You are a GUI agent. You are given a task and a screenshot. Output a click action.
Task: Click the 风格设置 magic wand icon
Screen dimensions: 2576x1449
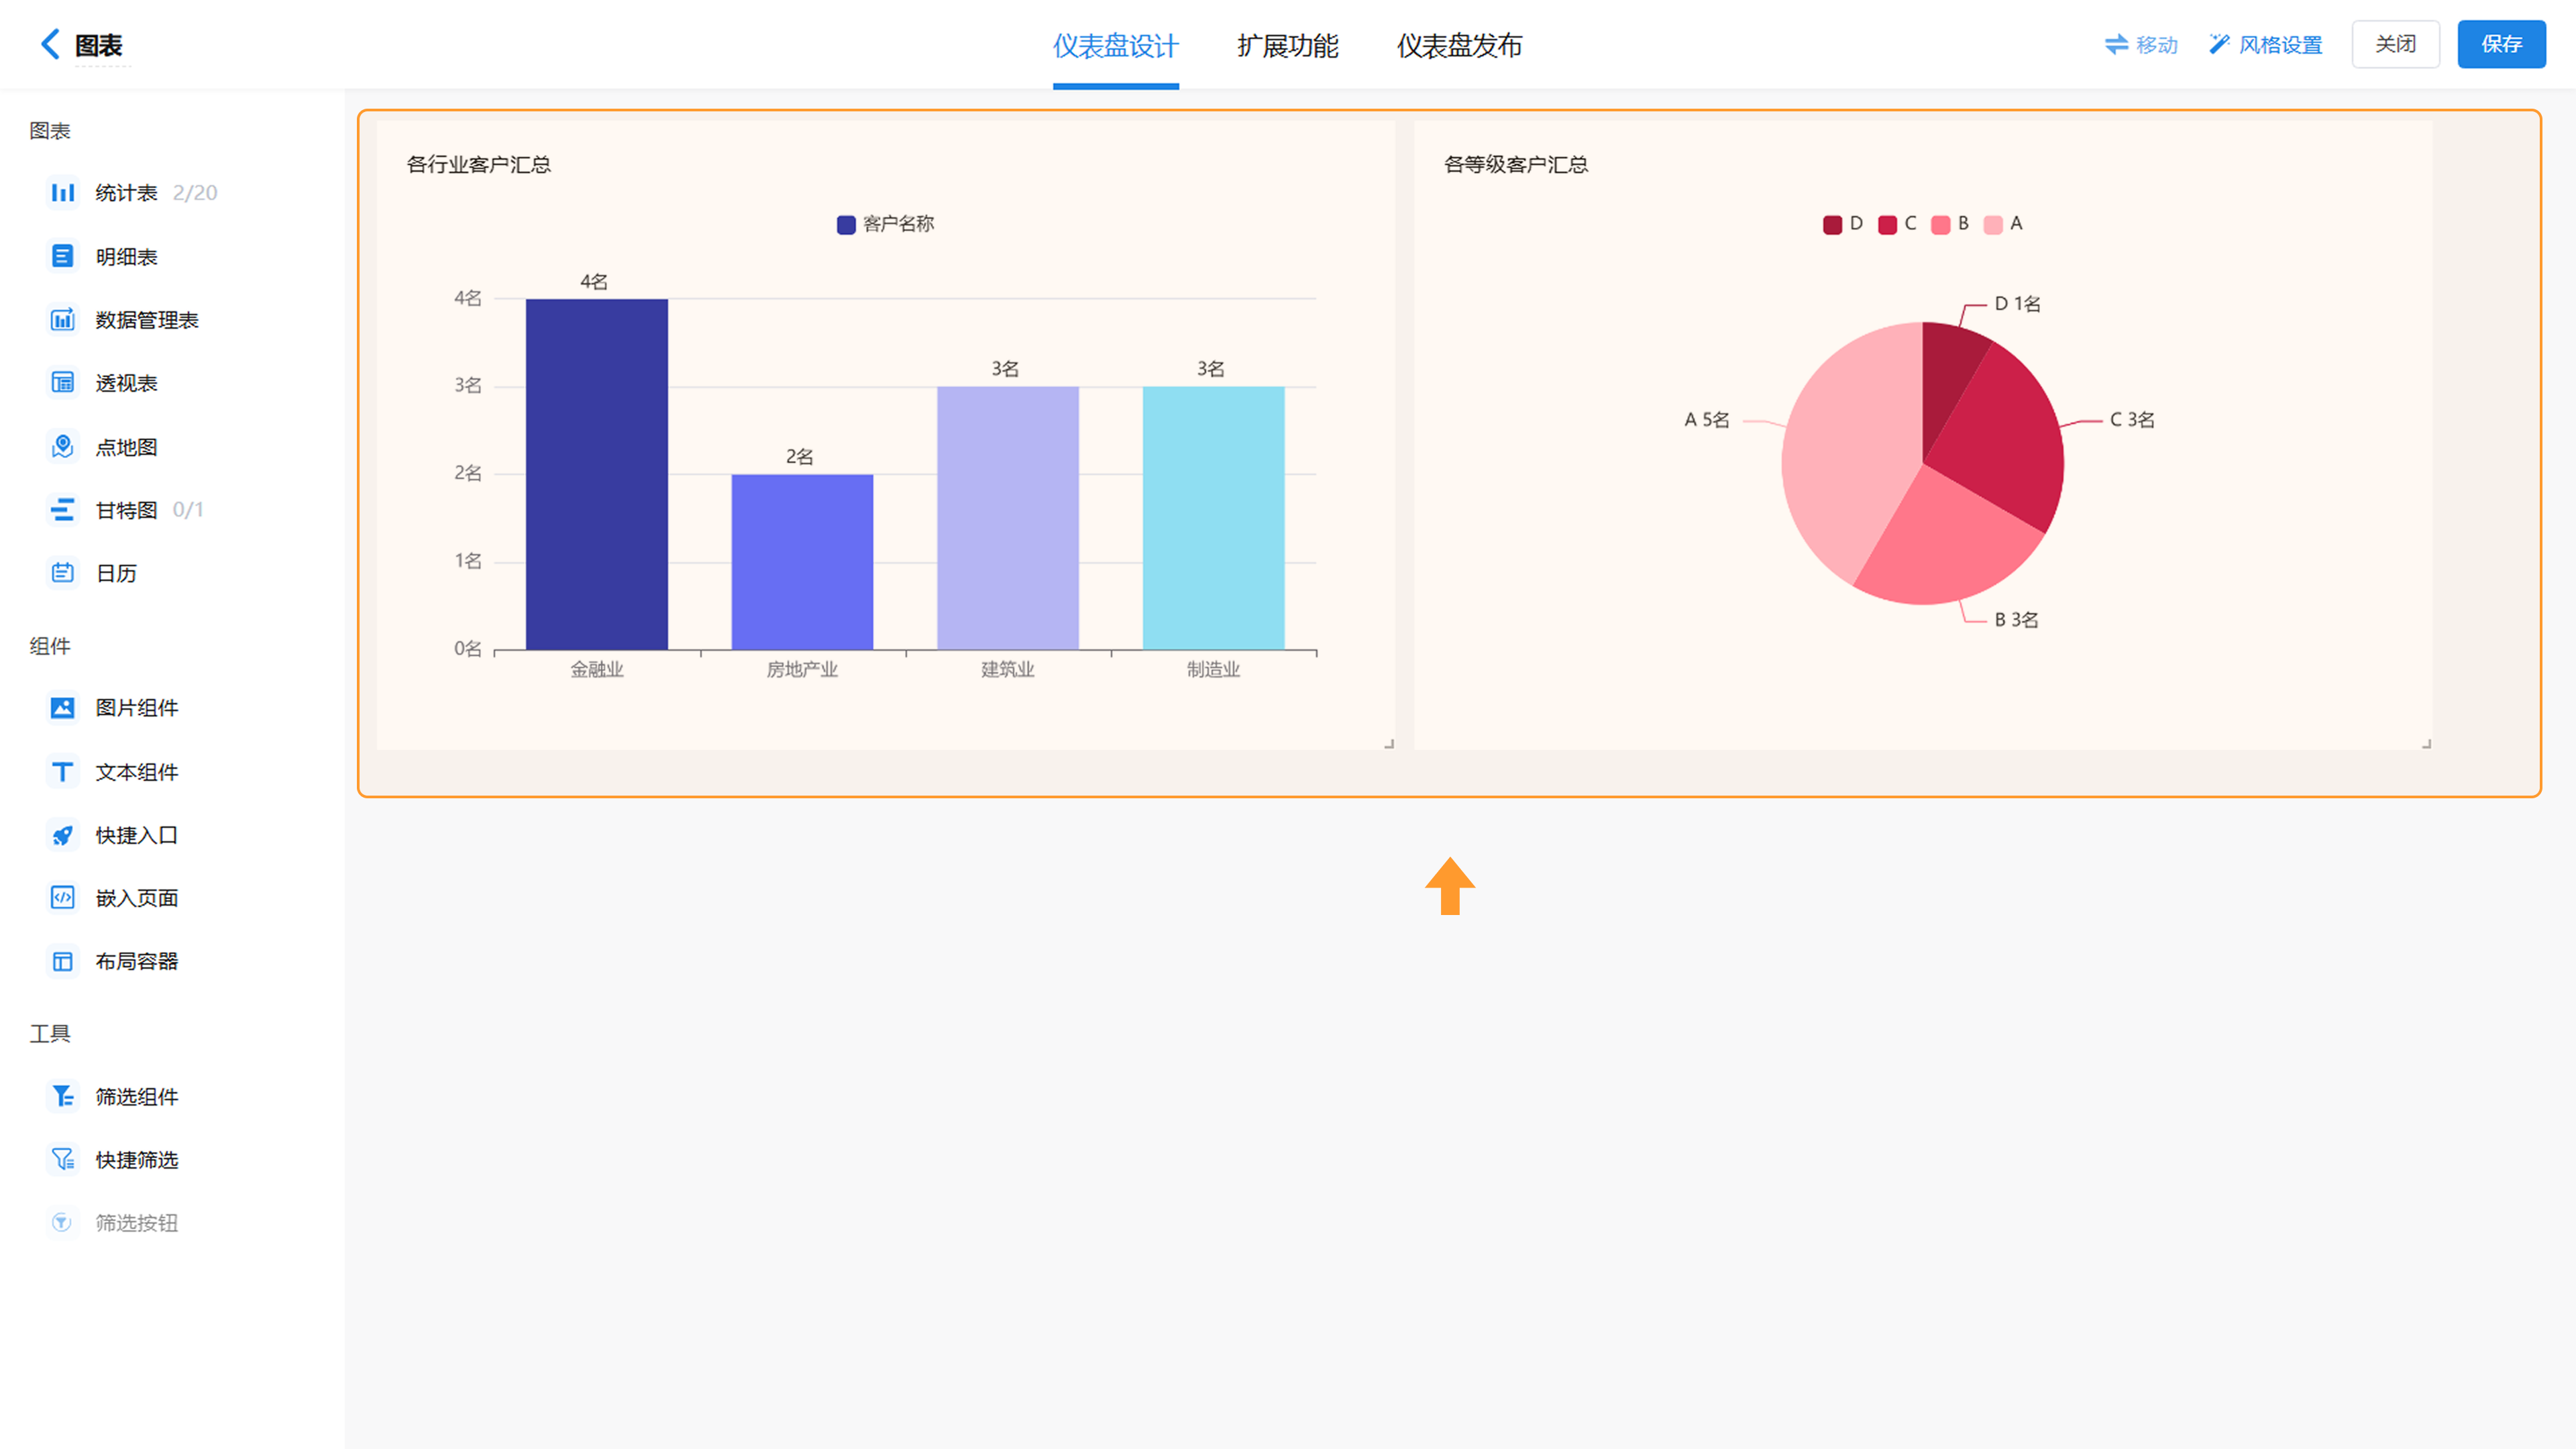(x=2219, y=44)
